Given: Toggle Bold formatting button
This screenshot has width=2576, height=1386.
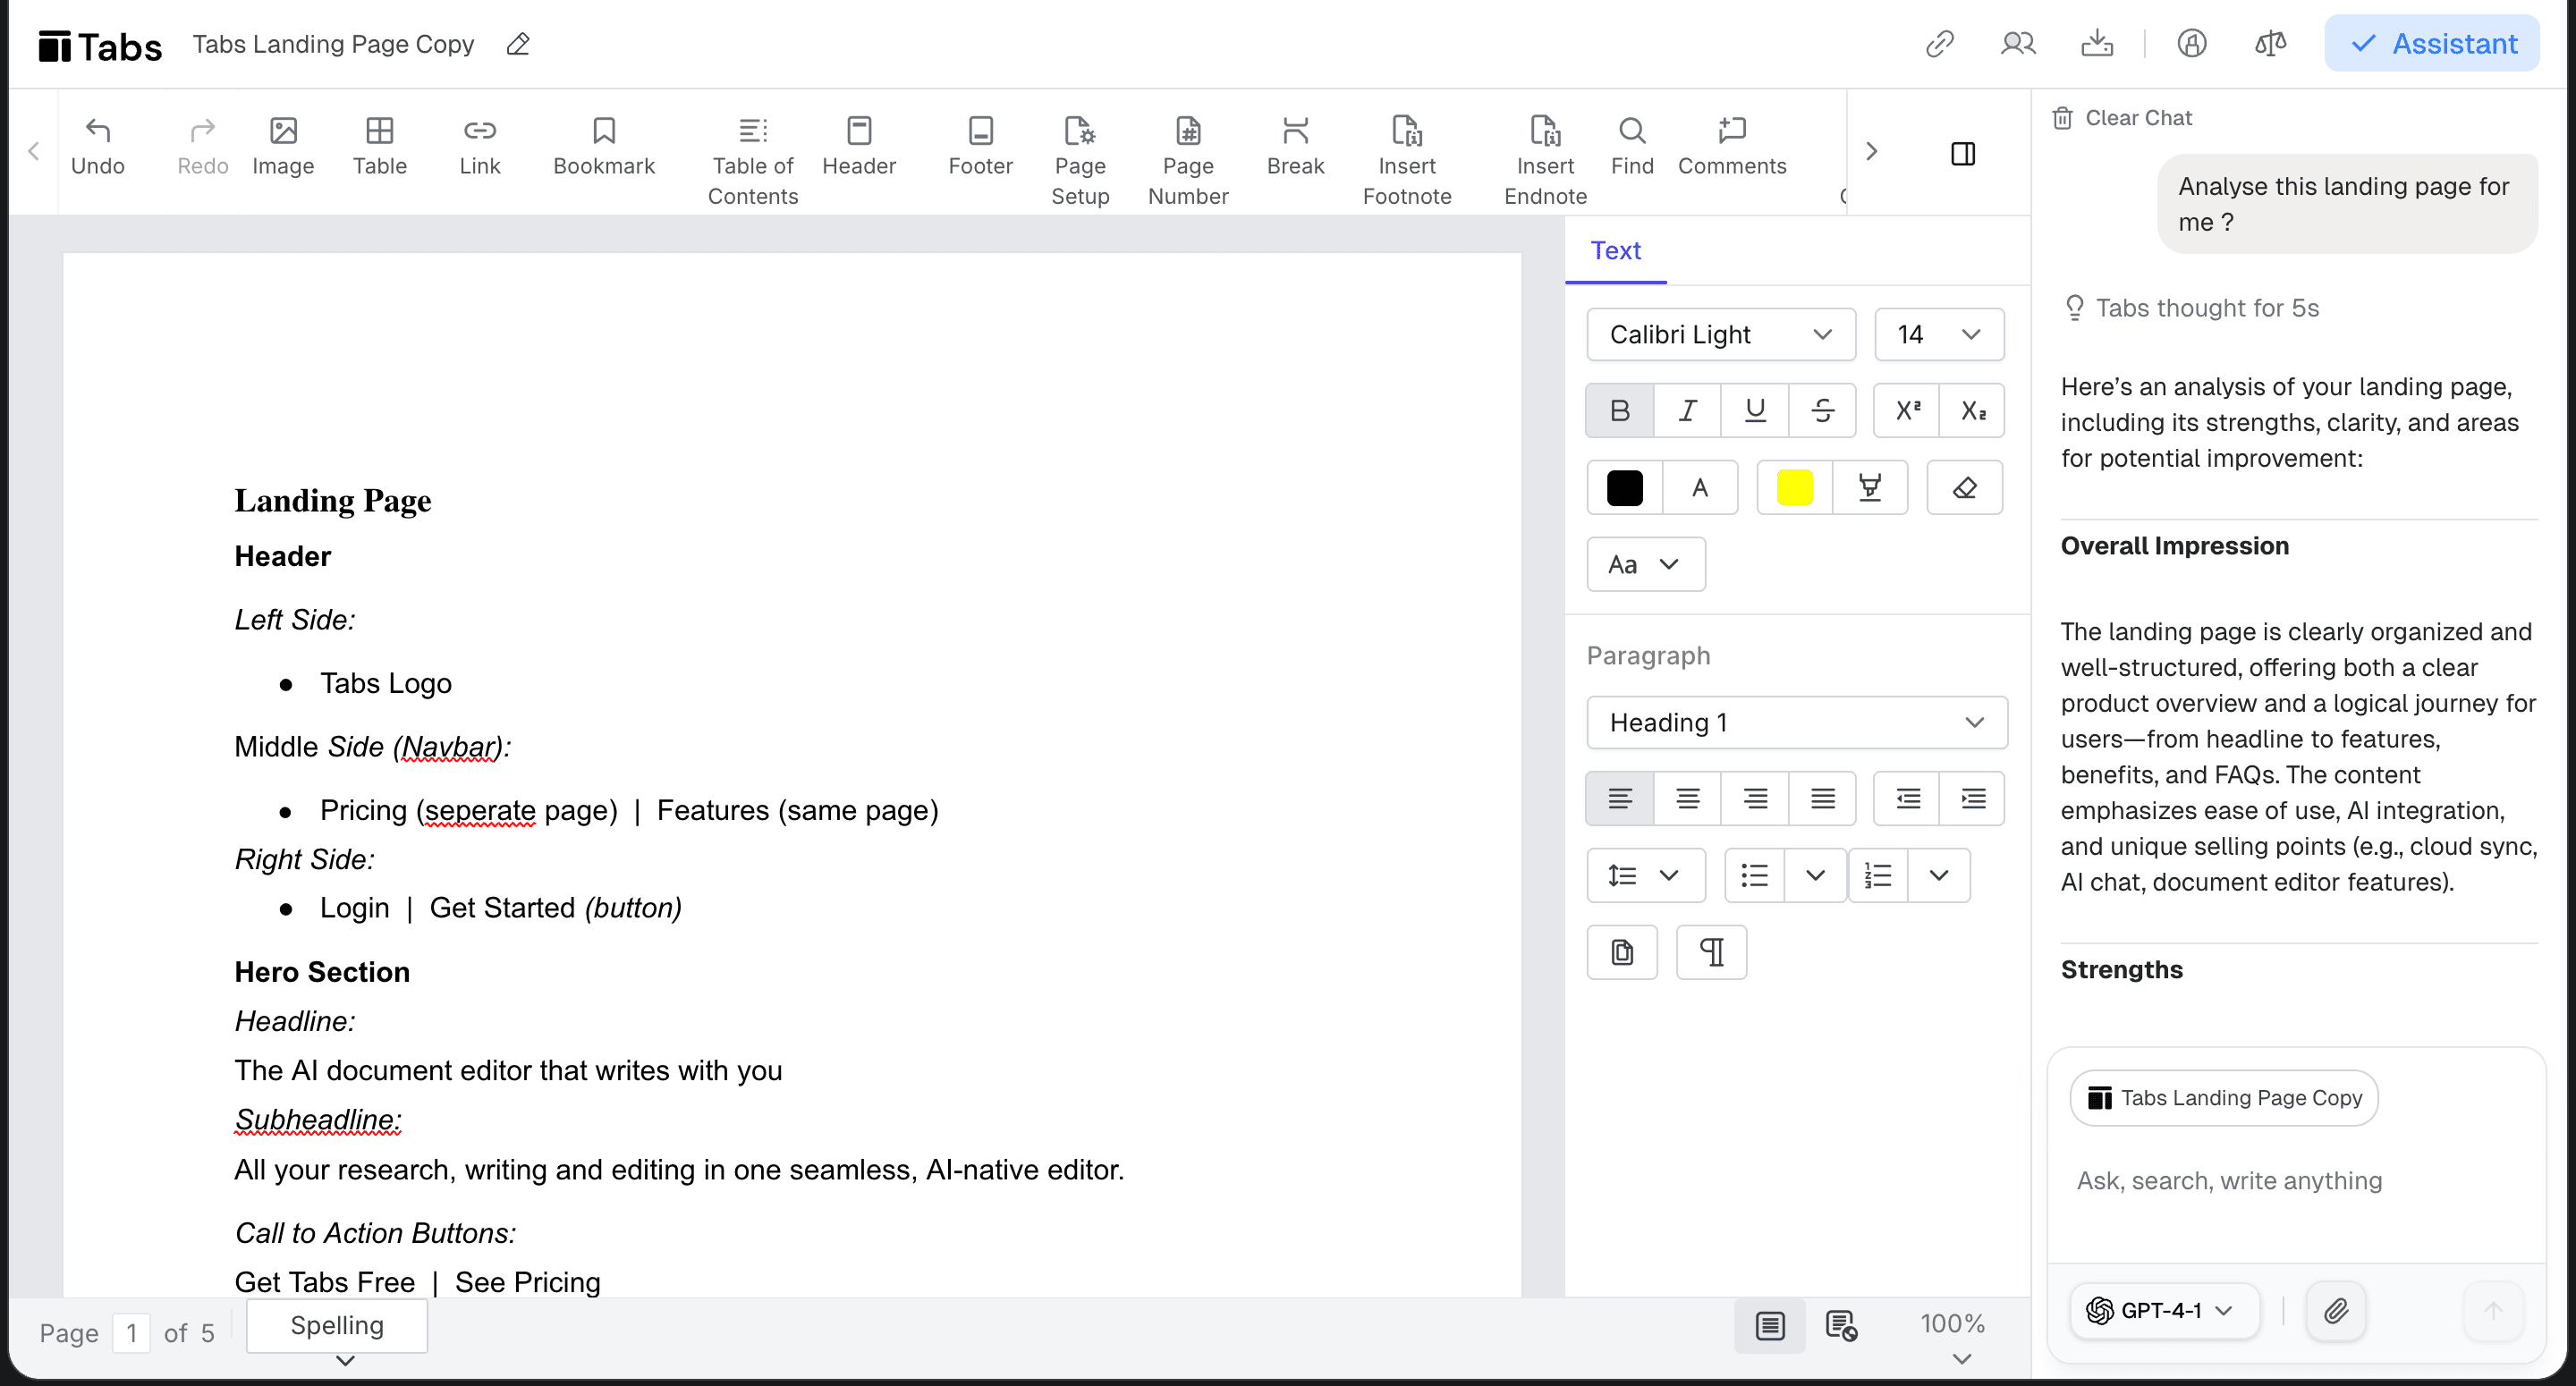Looking at the screenshot, I should coord(1619,410).
